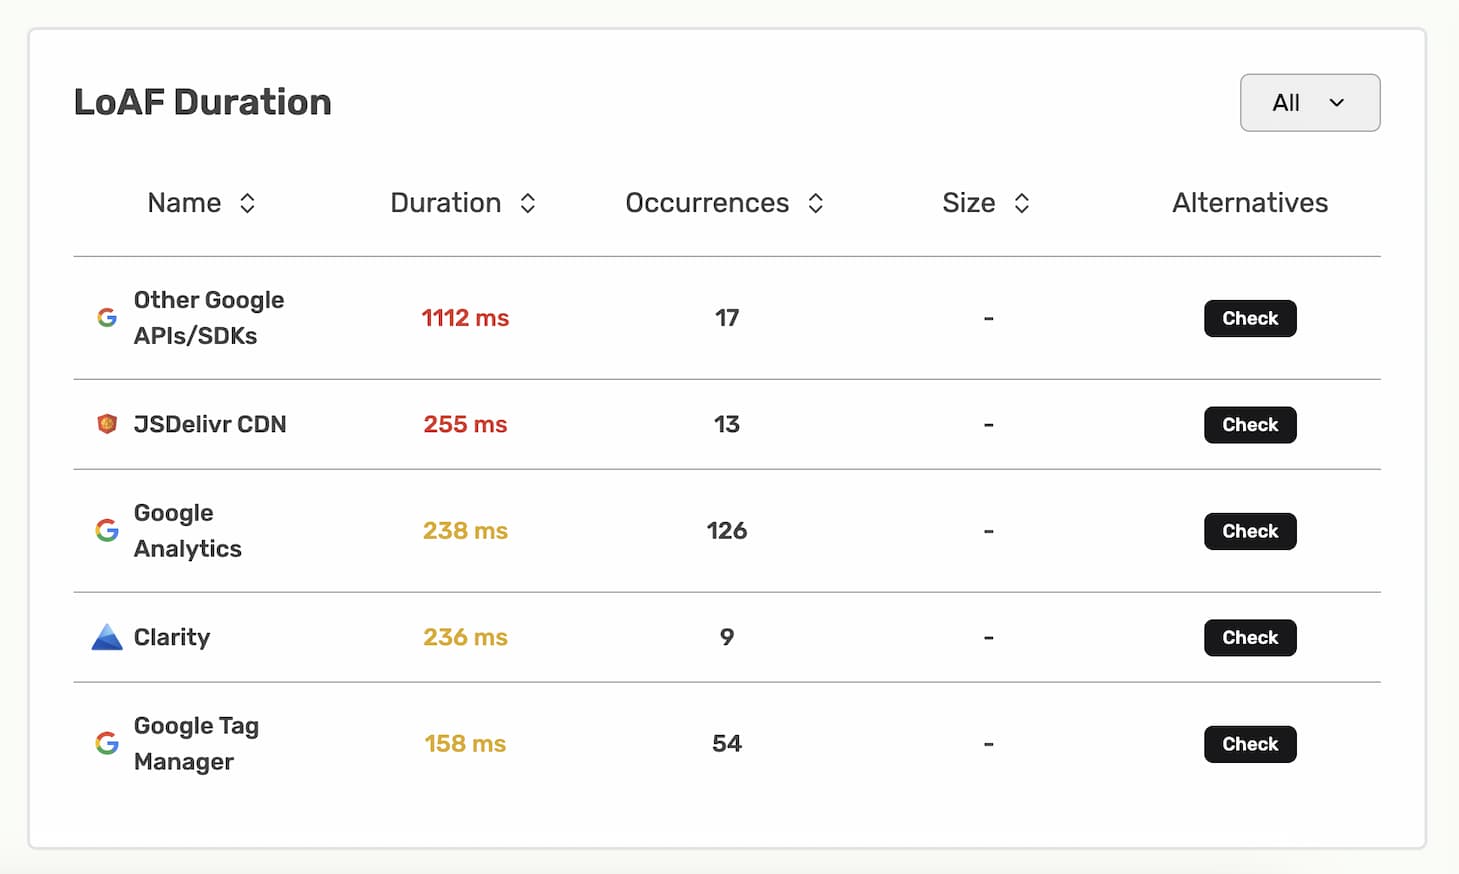
Task: Check alternatives for JSDelivr CDN
Action: [x=1250, y=425]
